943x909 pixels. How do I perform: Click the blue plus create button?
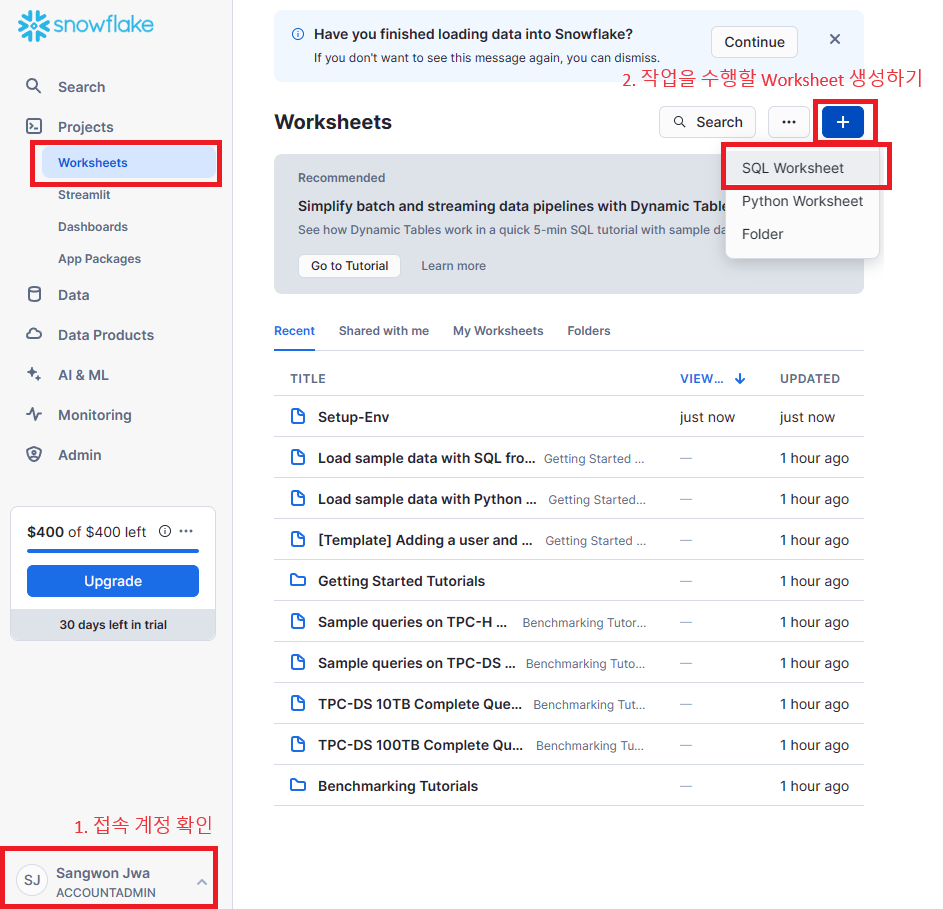tap(843, 122)
